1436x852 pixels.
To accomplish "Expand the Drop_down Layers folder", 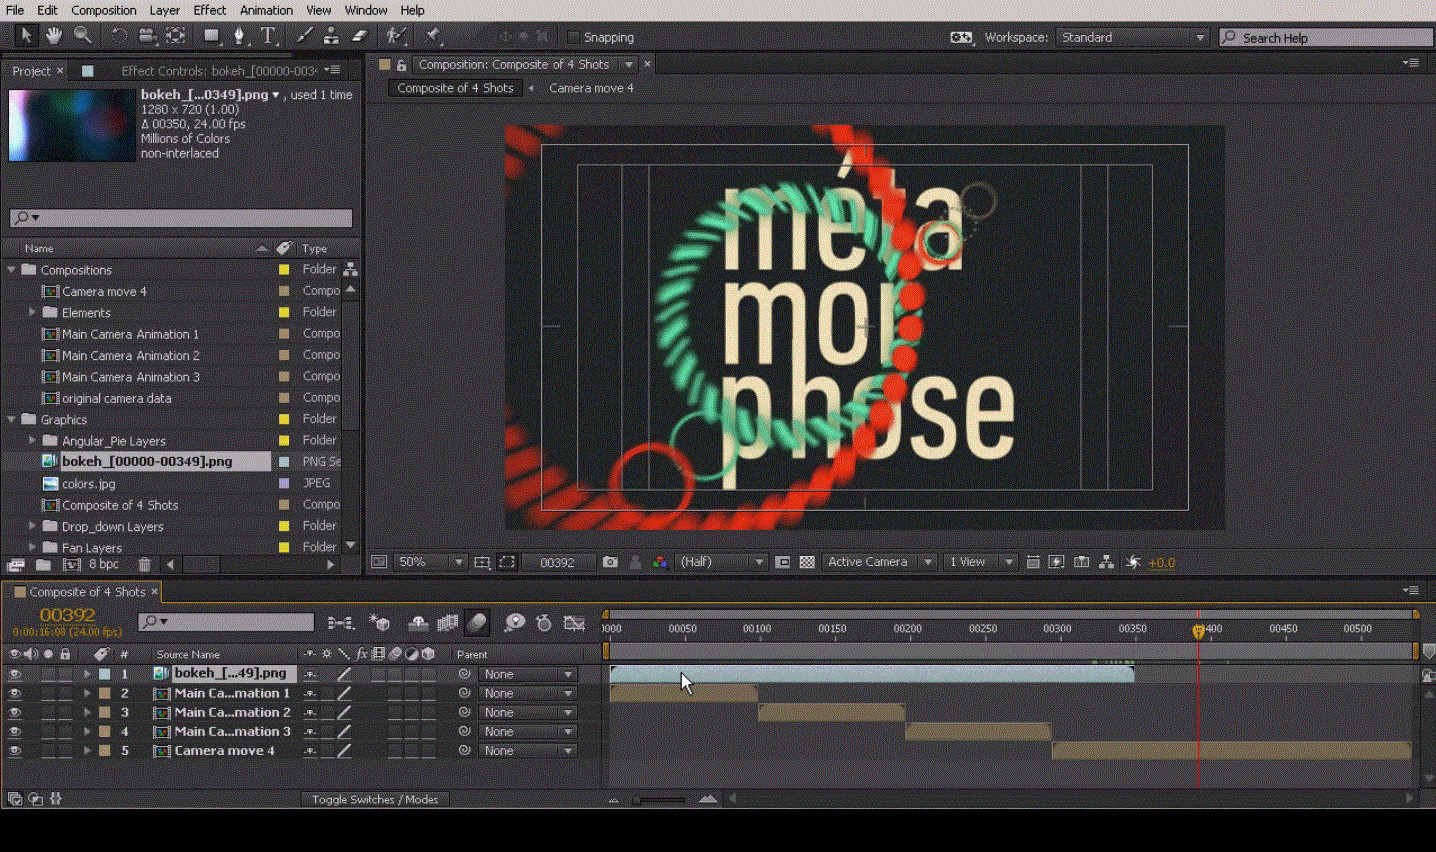I will (32, 526).
